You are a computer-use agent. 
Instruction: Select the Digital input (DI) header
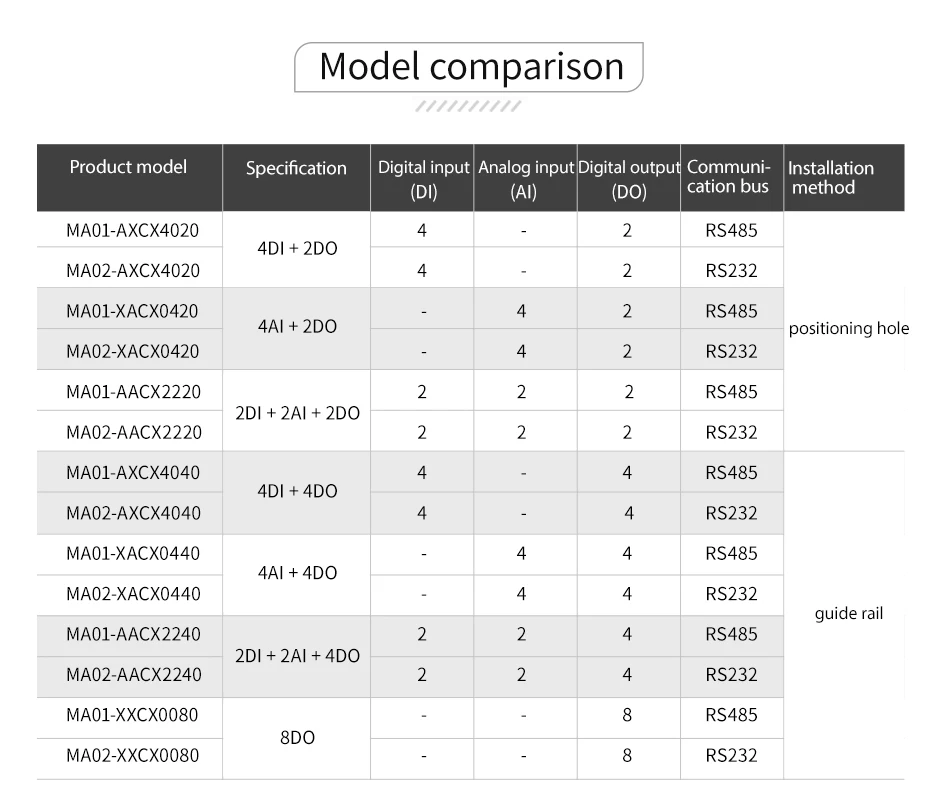(x=424, y=179)
